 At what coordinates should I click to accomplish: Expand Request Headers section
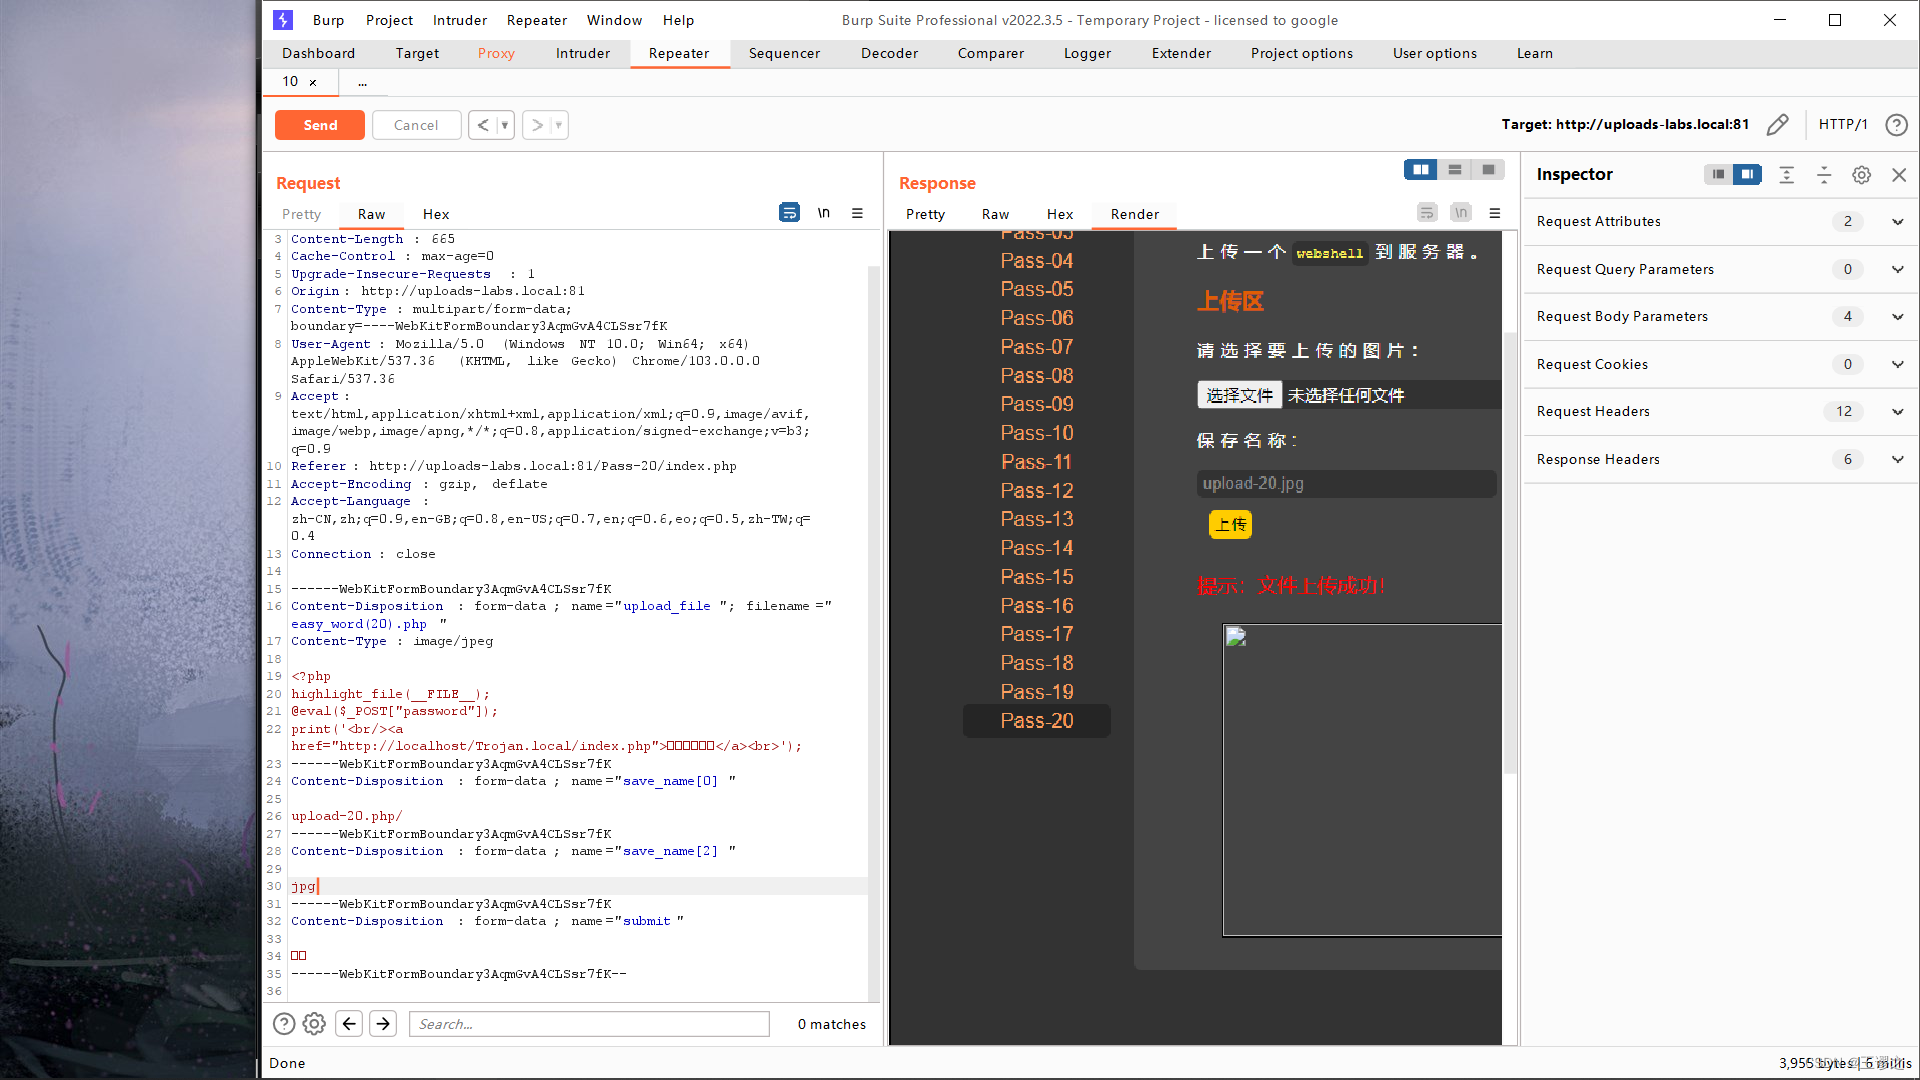[x=1897, y=411]
